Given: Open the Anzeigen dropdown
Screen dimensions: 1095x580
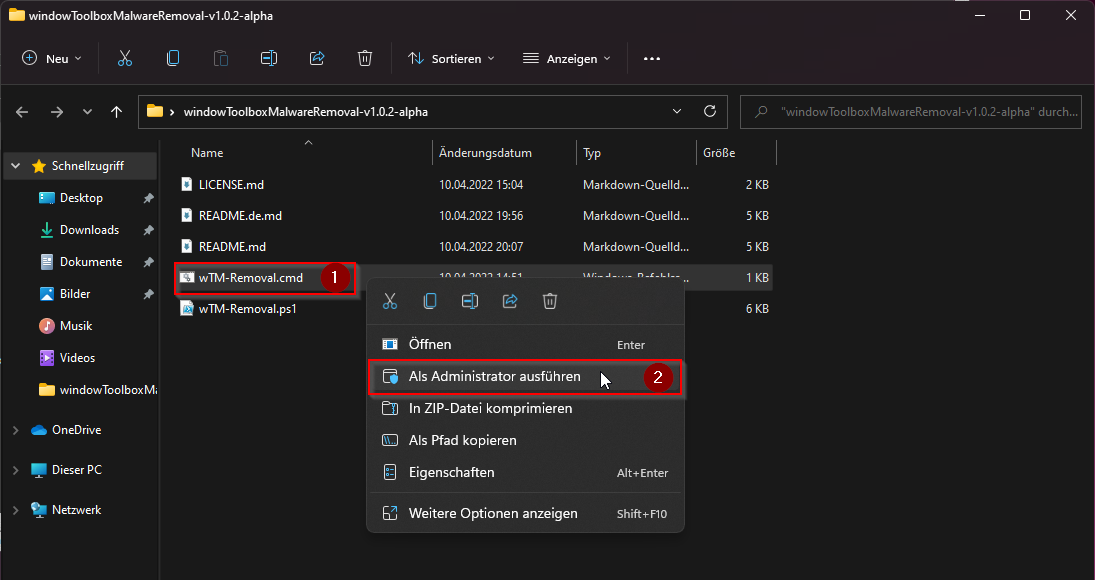Looking at the screenshot, I should [x=566, y=59].
